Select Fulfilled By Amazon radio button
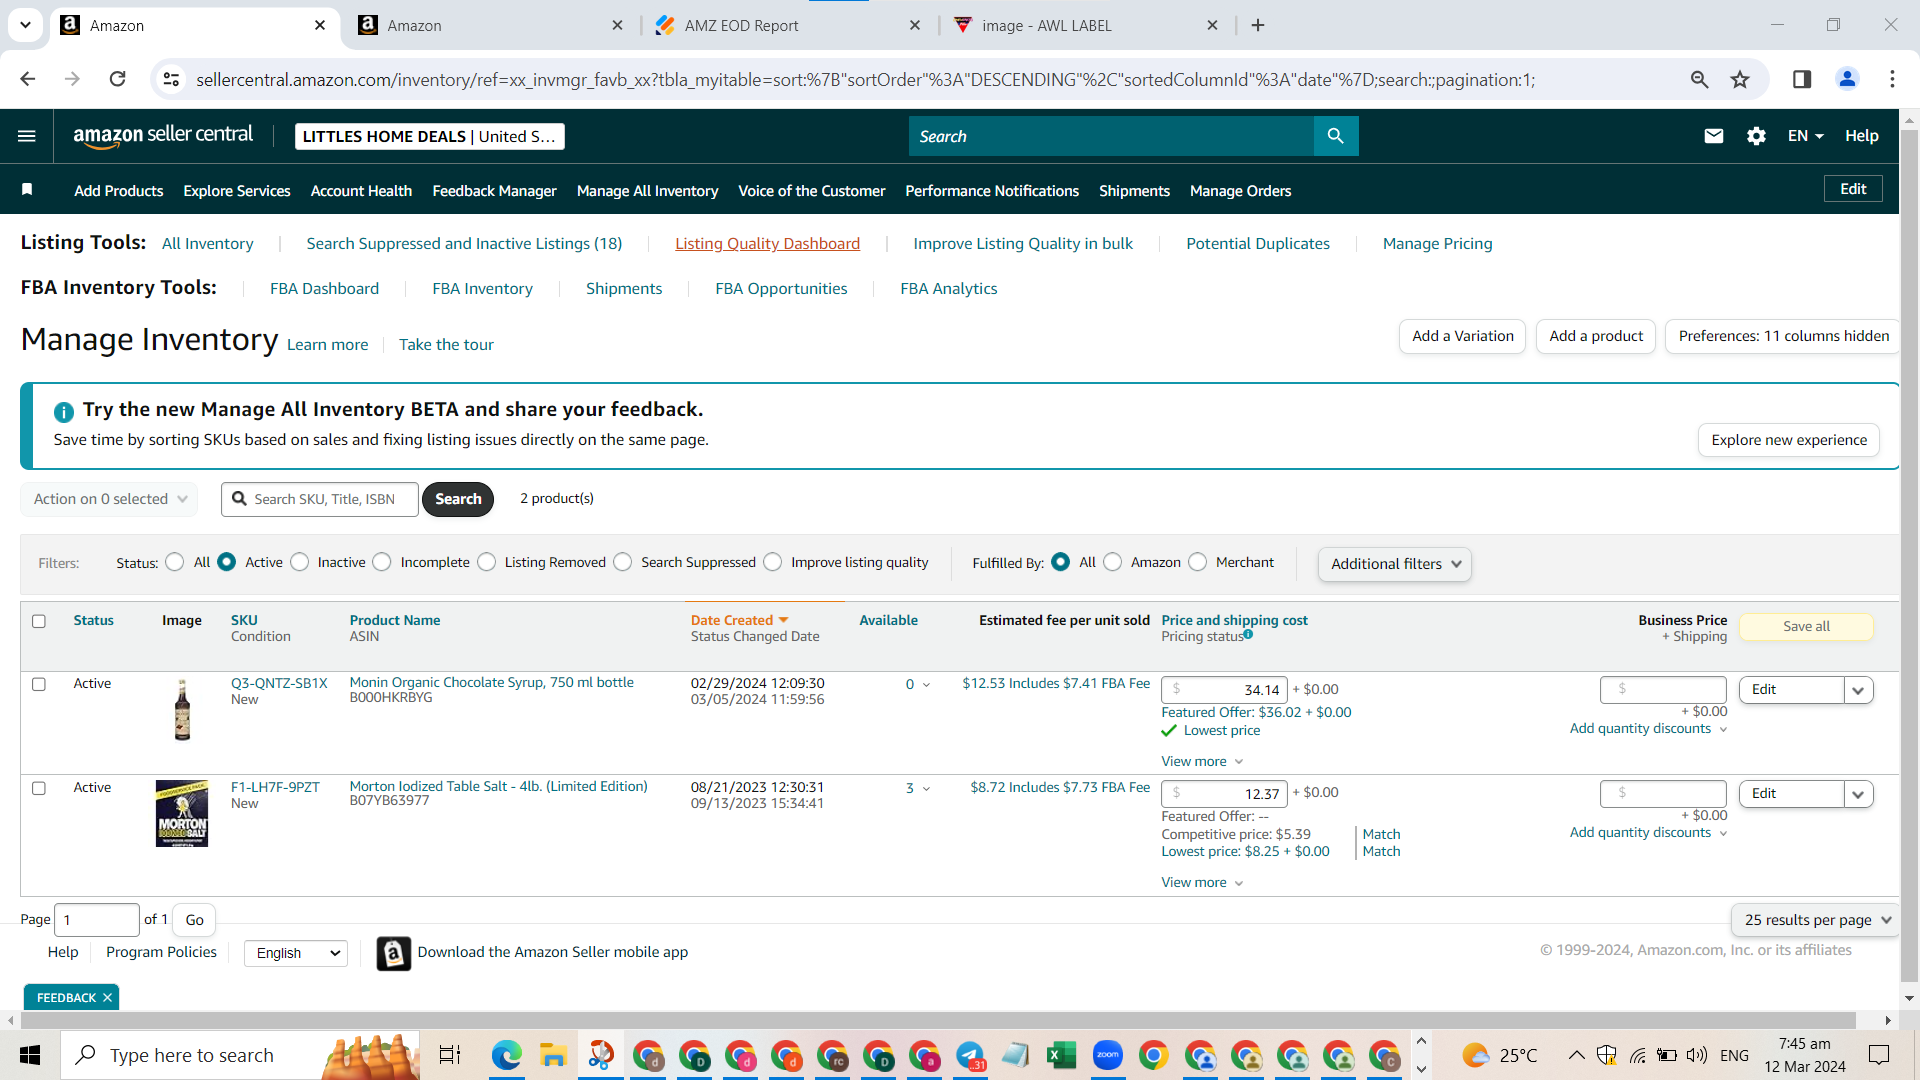 click(1113, 562)
